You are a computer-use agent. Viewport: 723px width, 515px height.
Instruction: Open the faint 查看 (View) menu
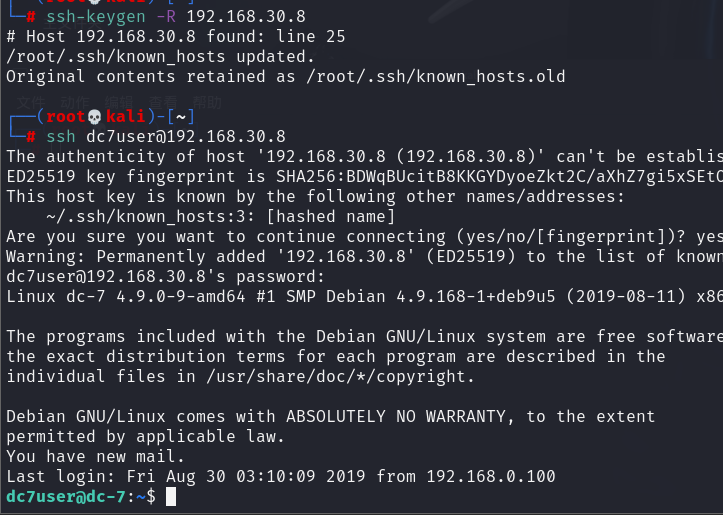163,102
